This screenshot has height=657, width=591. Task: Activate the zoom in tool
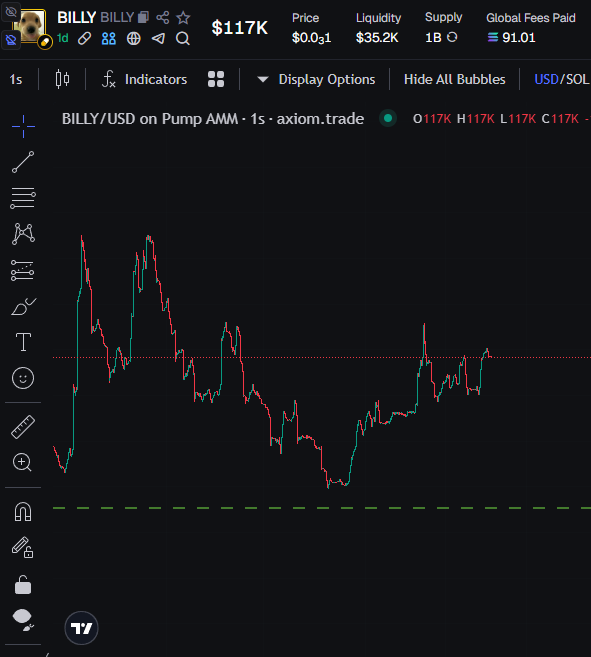pyautogui.click(x=22, y=463)
